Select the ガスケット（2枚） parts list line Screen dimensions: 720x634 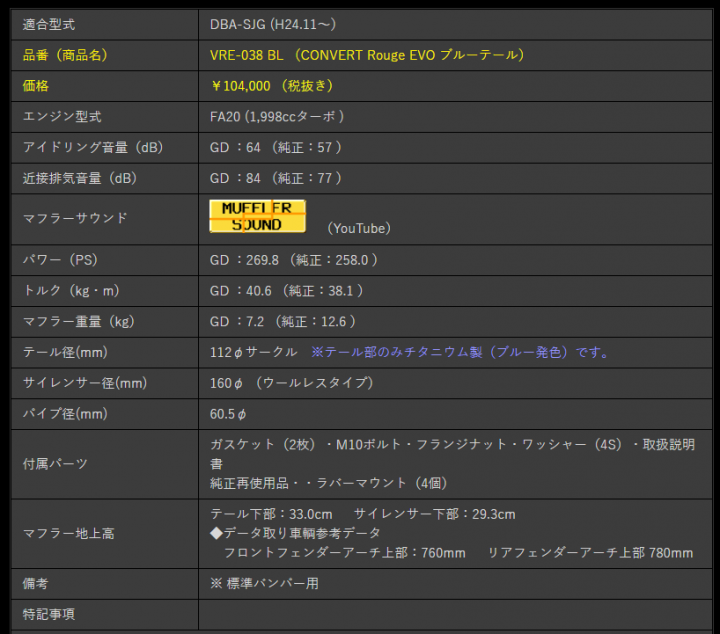[x=452, y=454]
